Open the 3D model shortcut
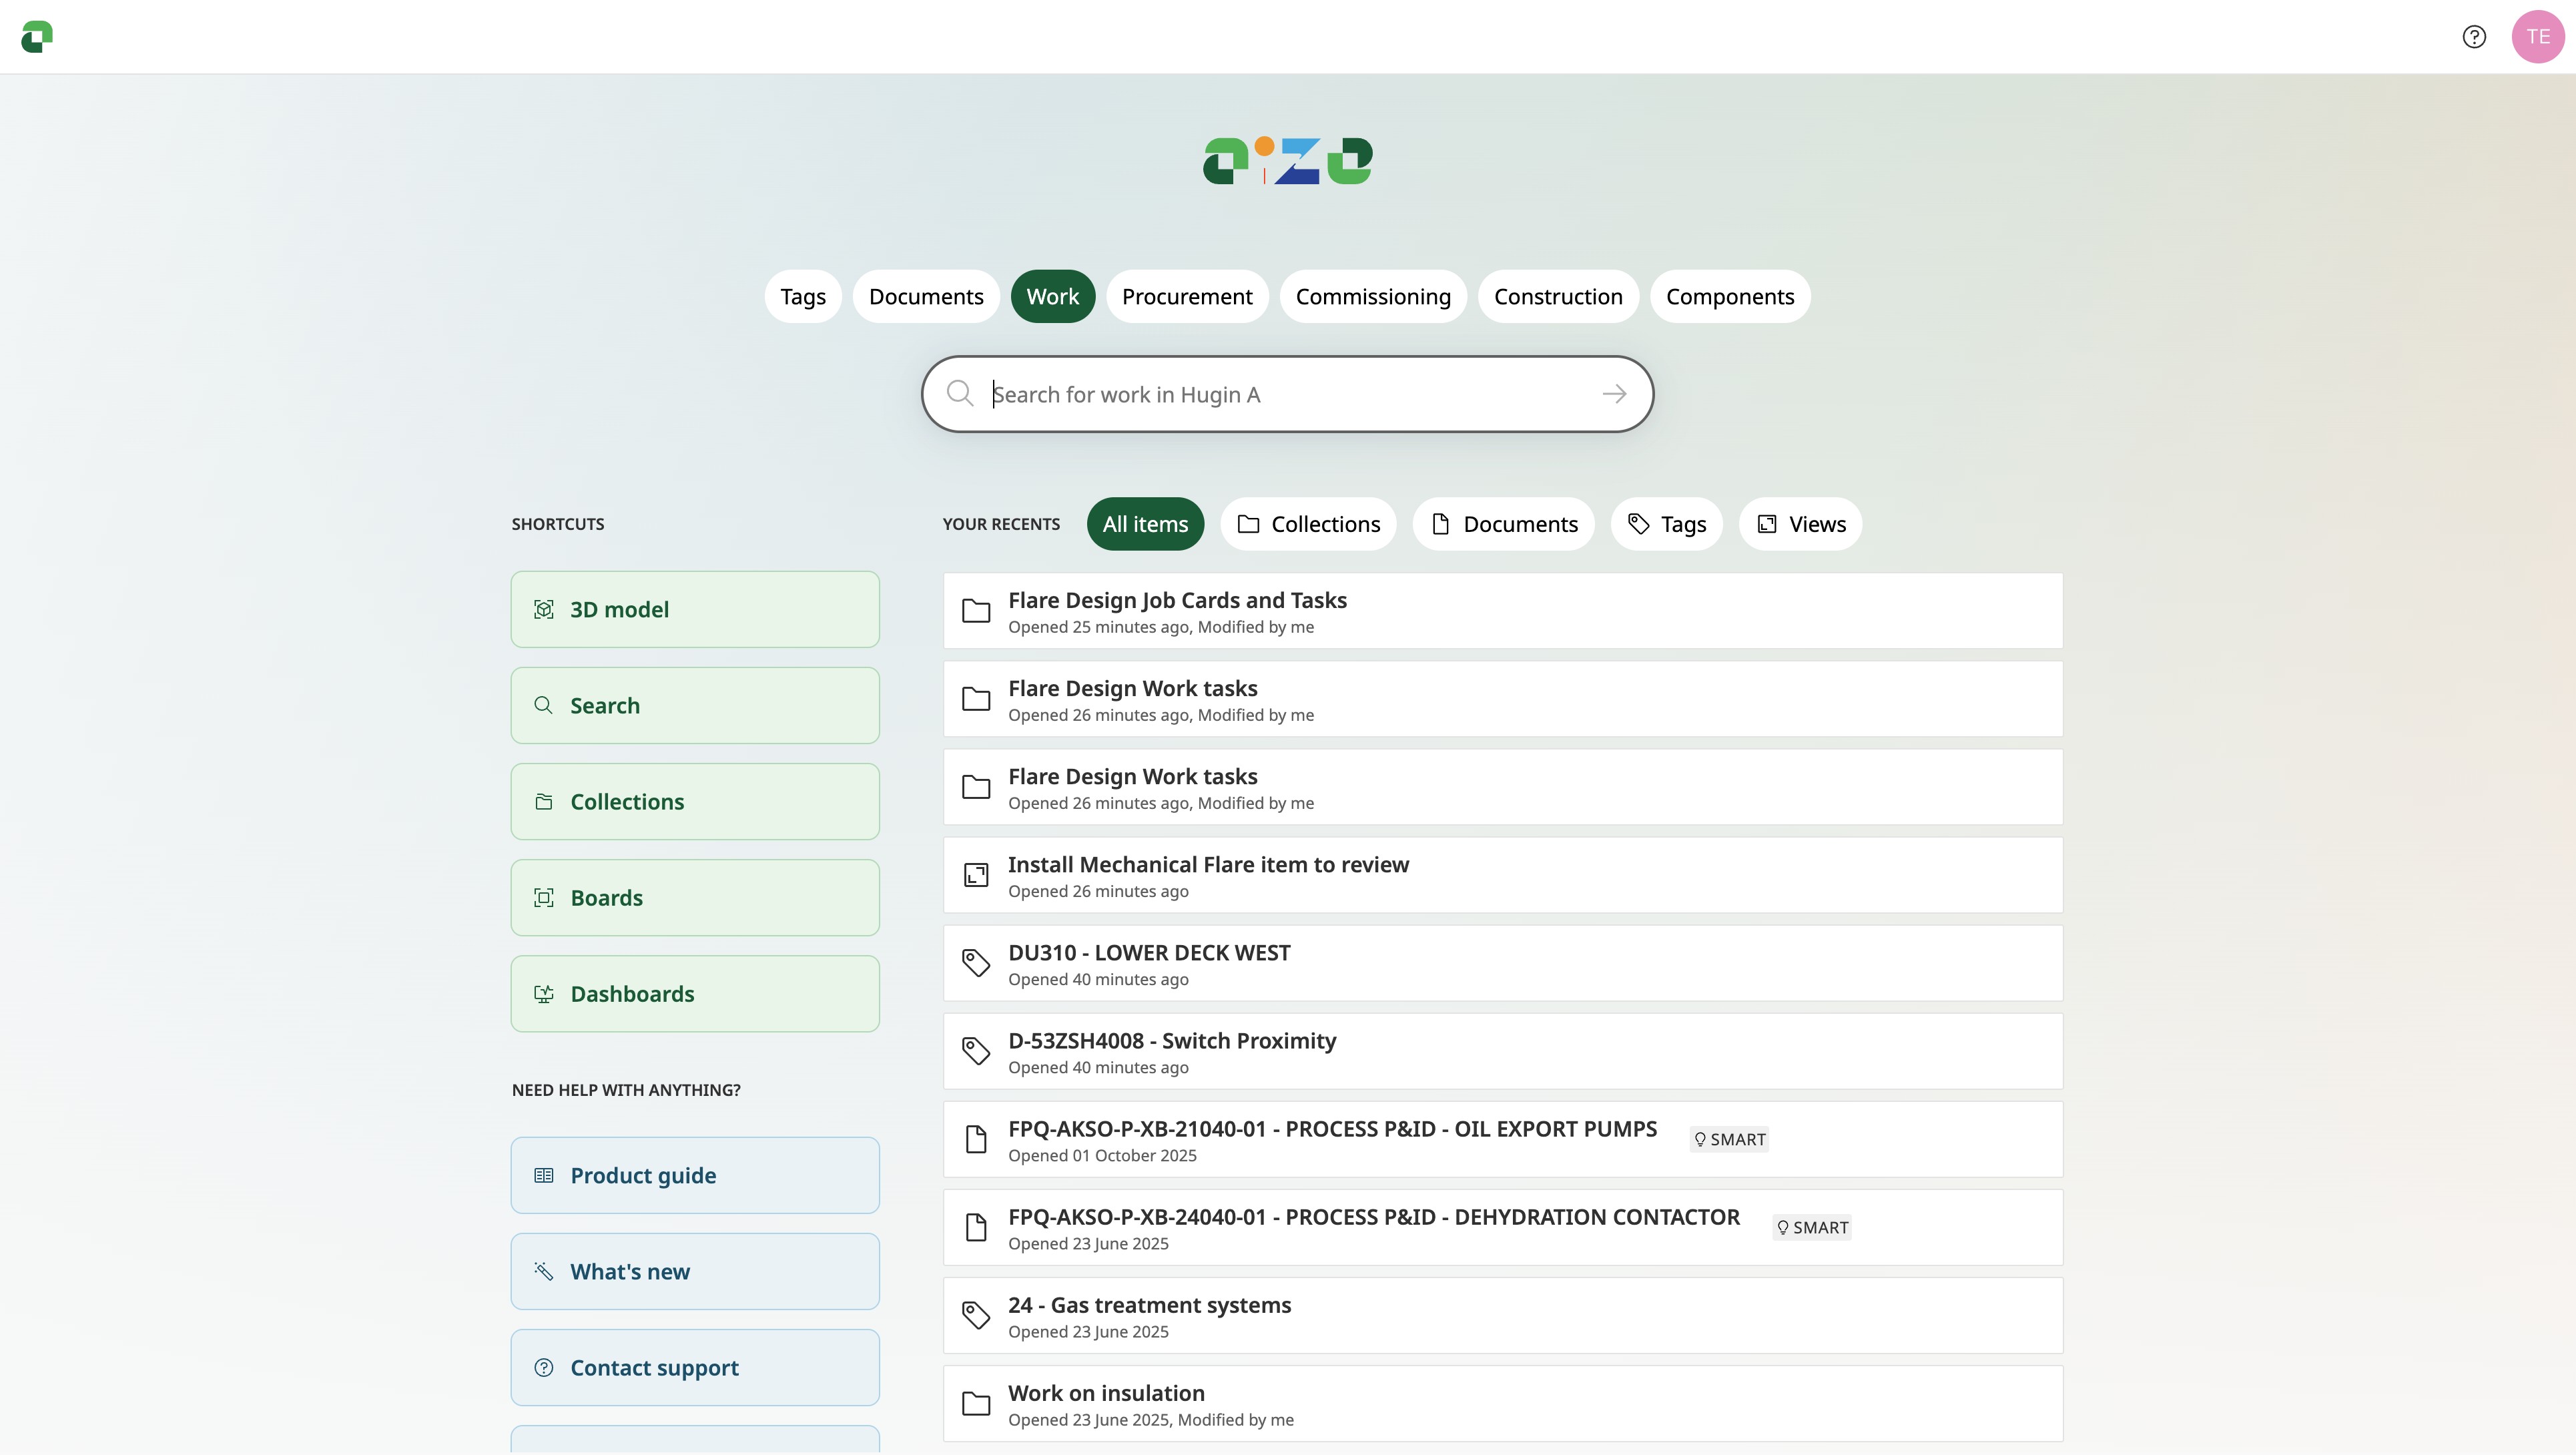The image size is (2576, 1455). point(694,609)
